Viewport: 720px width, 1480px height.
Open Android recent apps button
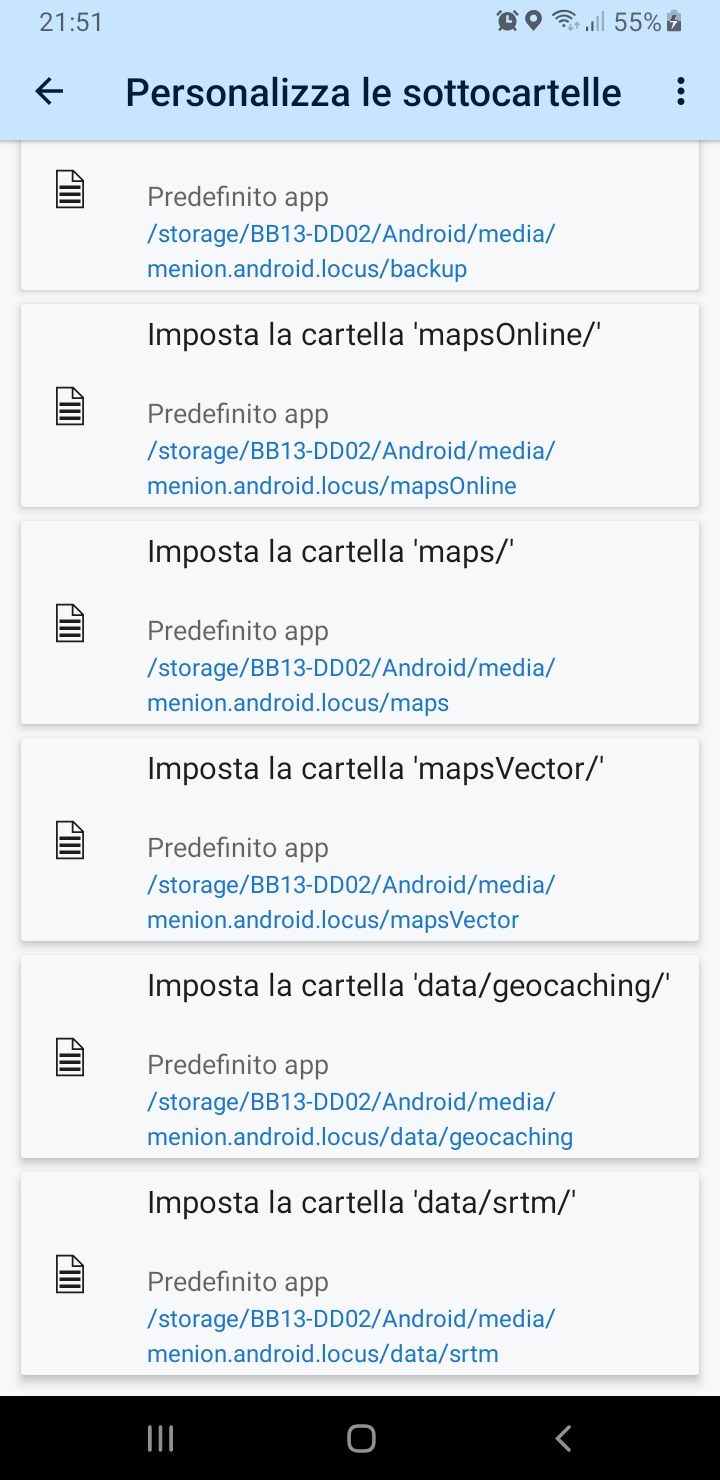(x=160, y=1438)
